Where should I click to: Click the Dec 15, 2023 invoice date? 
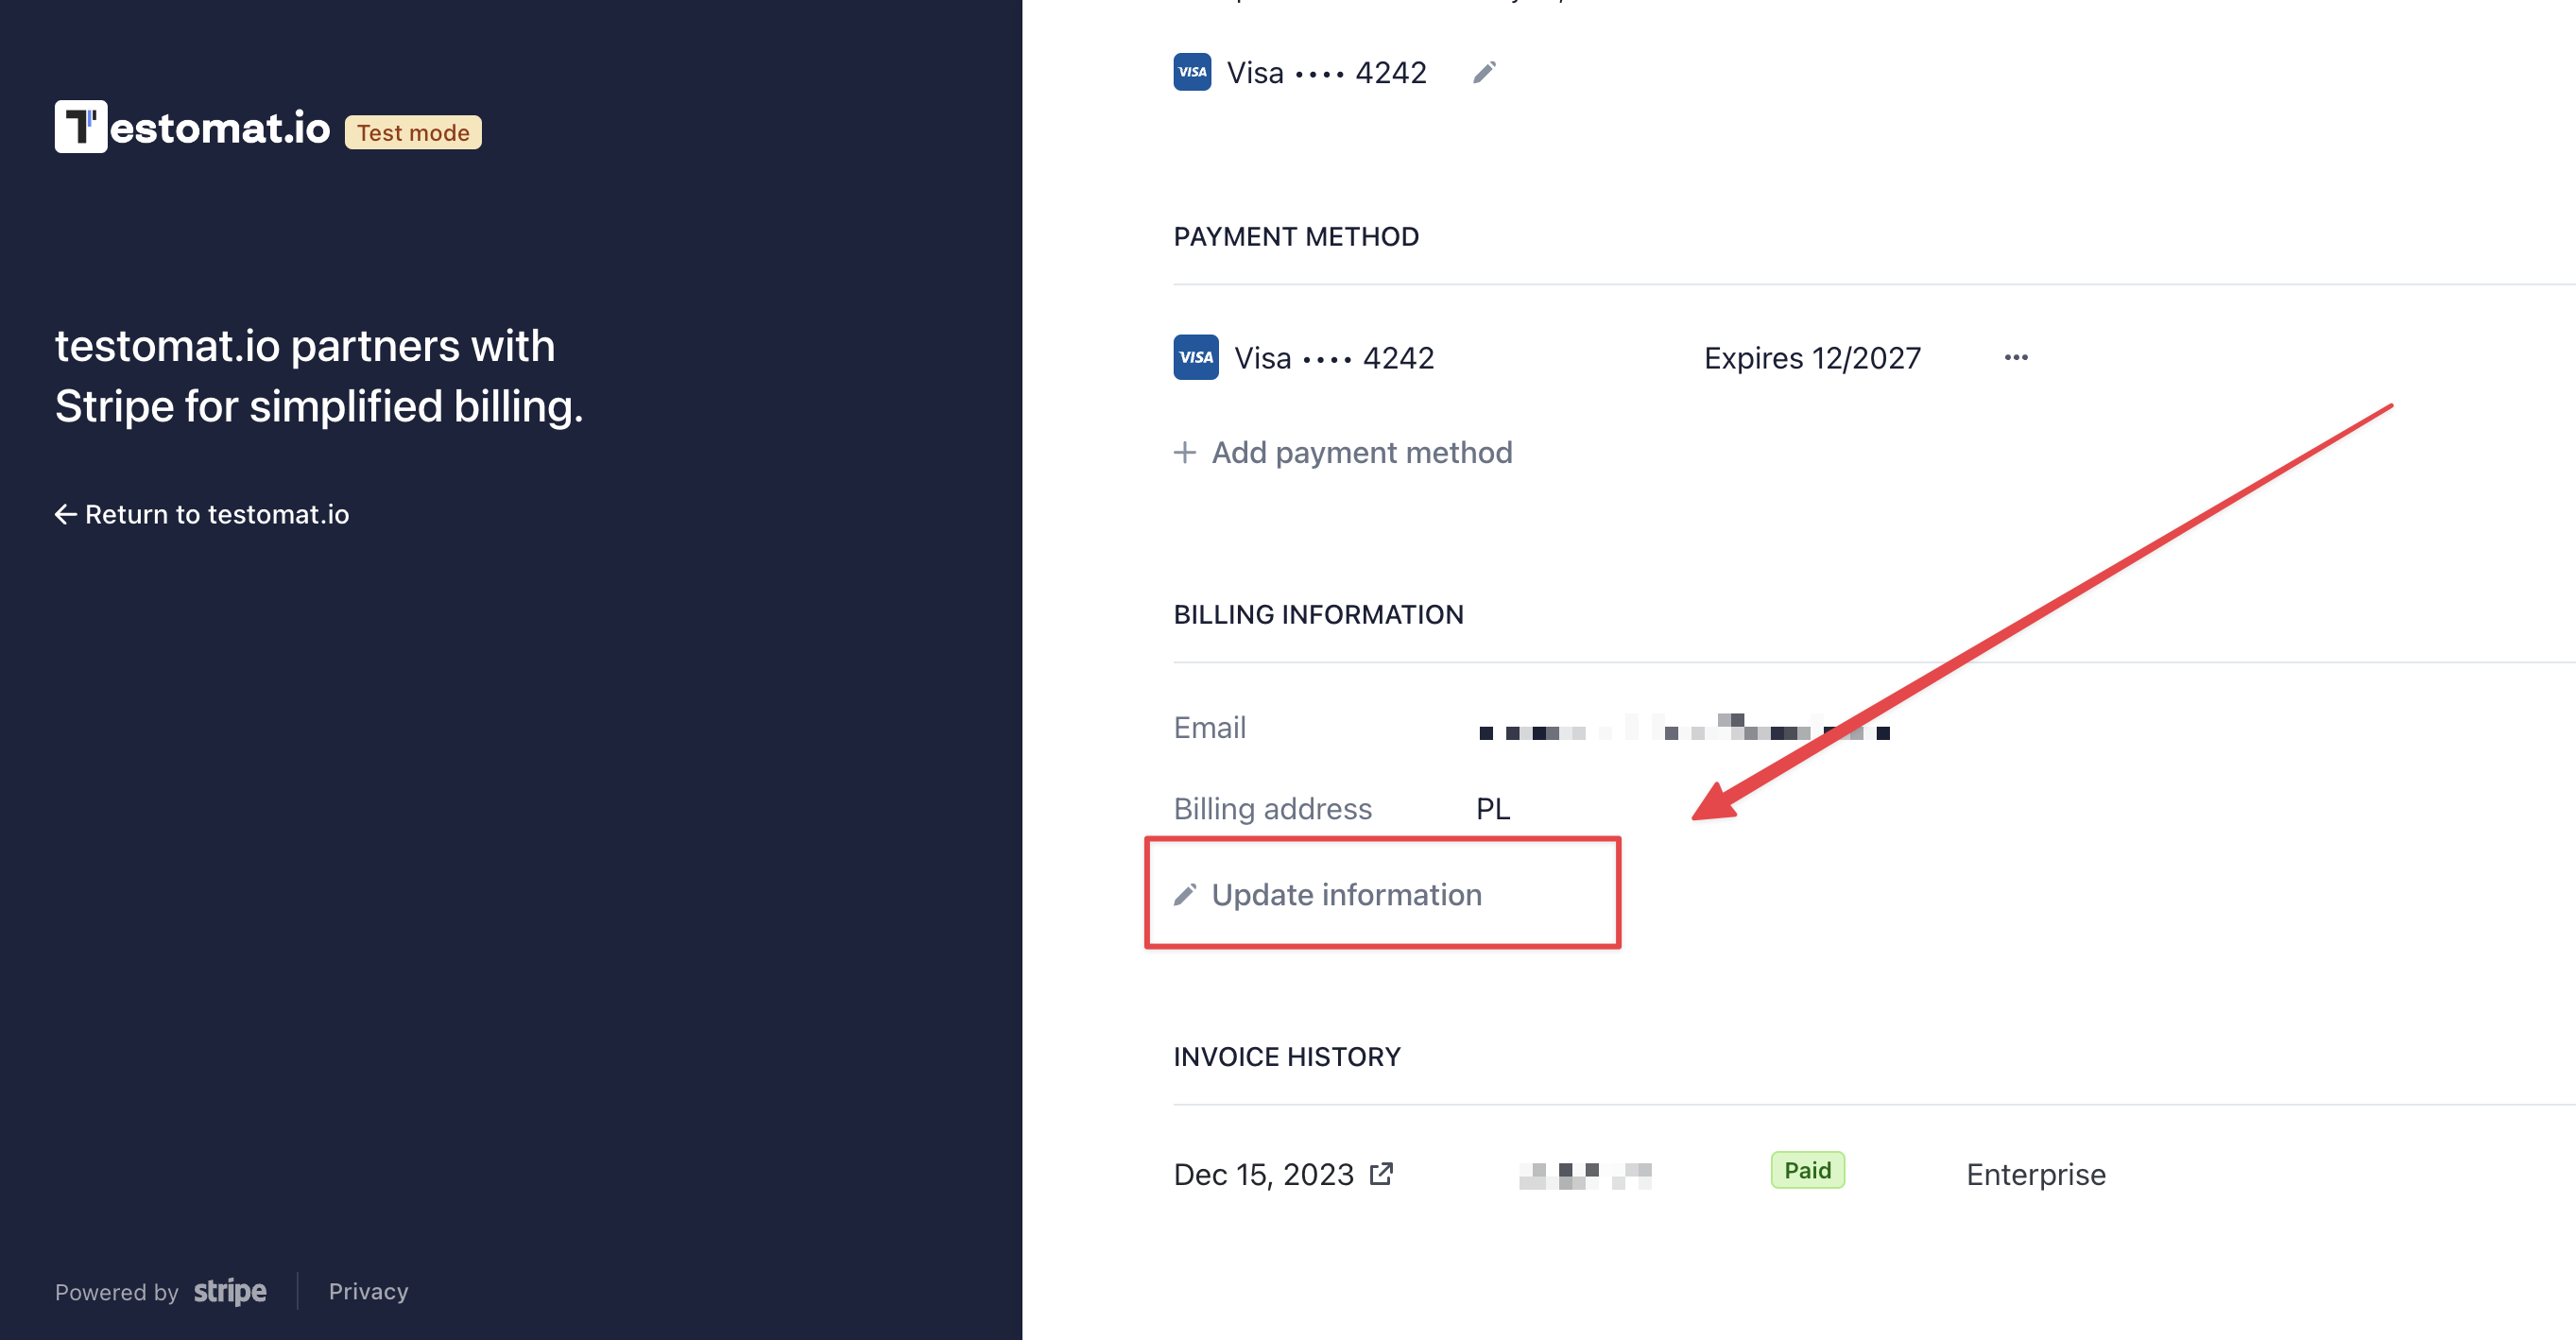click(x=1263, y=1174)
